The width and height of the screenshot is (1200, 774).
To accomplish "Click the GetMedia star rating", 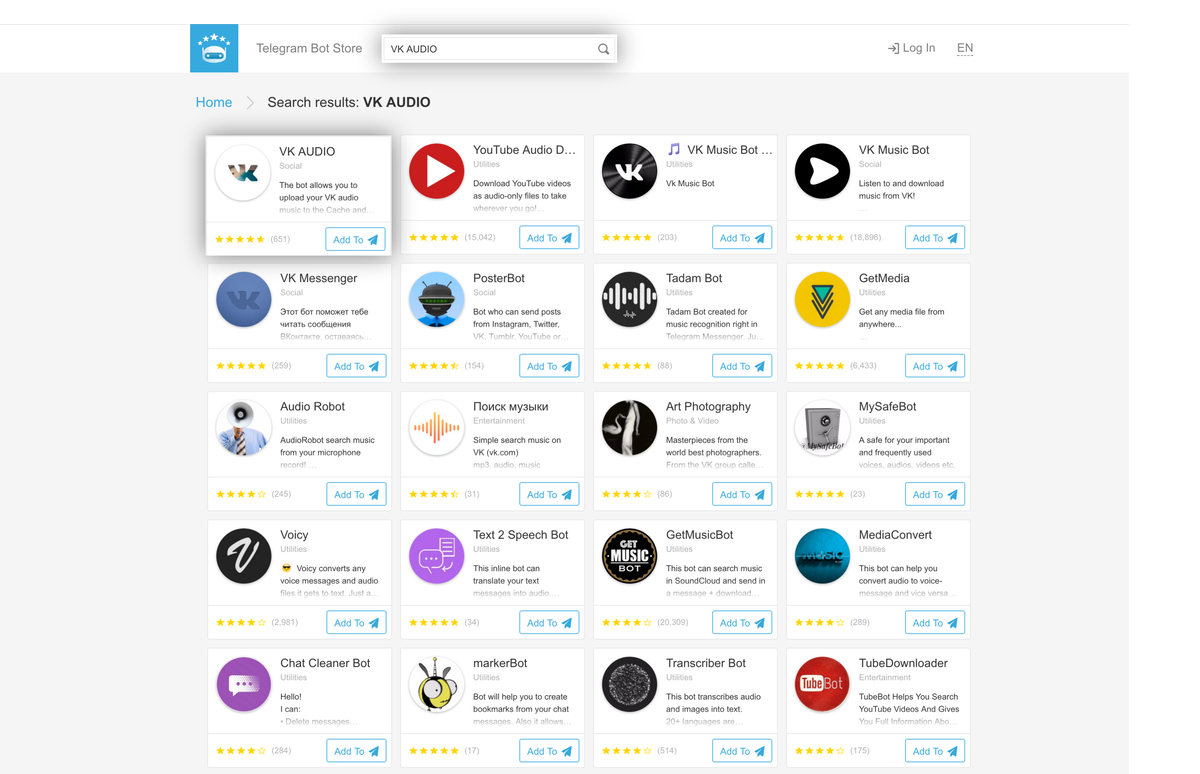I will click(820, 366).
